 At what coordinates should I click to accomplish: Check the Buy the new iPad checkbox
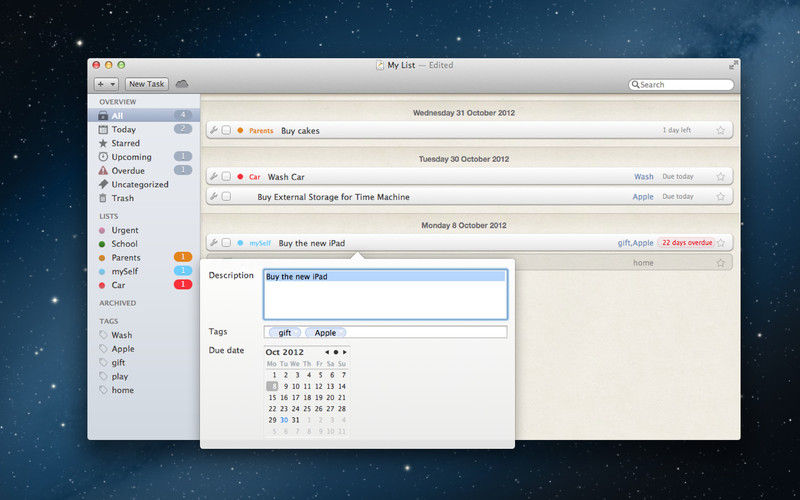point(226,243)
